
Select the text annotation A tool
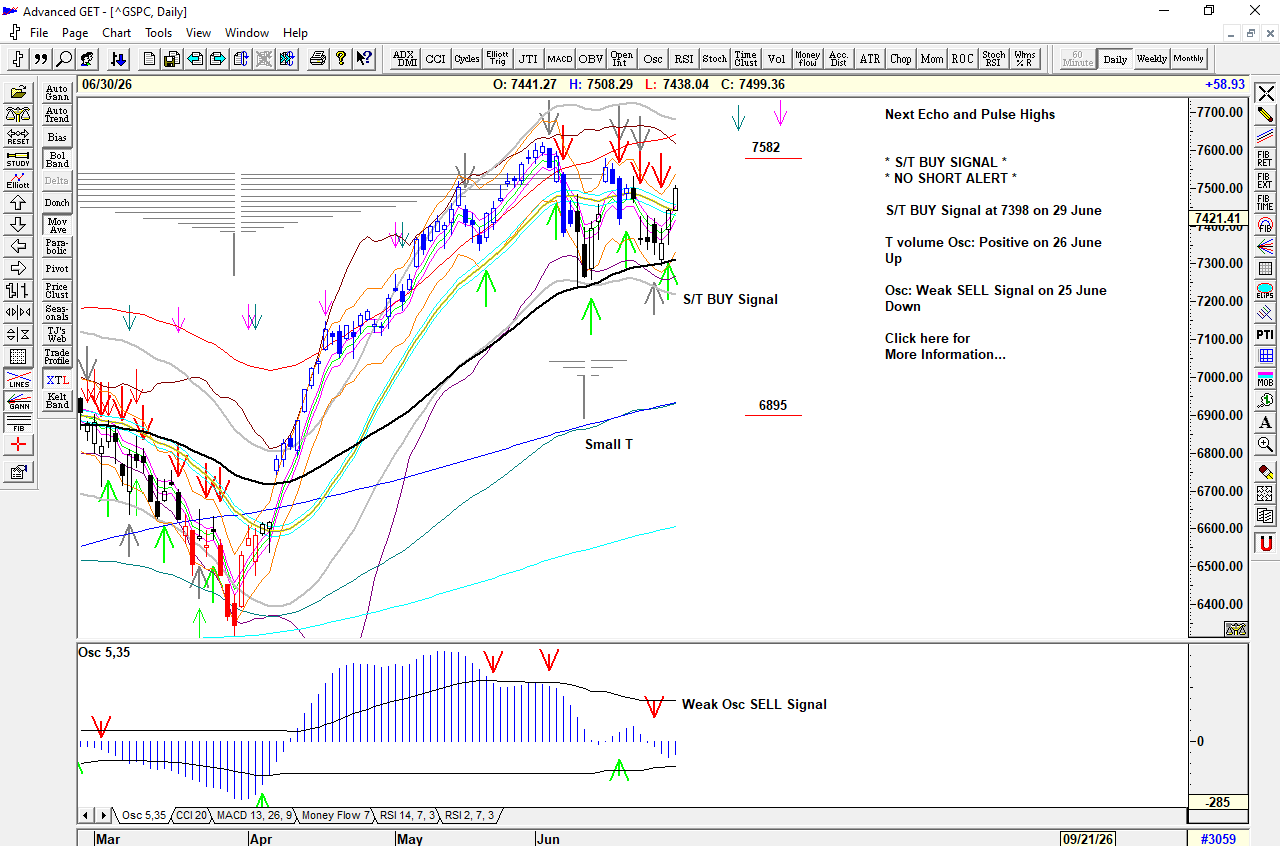[x=1265, y=422]
